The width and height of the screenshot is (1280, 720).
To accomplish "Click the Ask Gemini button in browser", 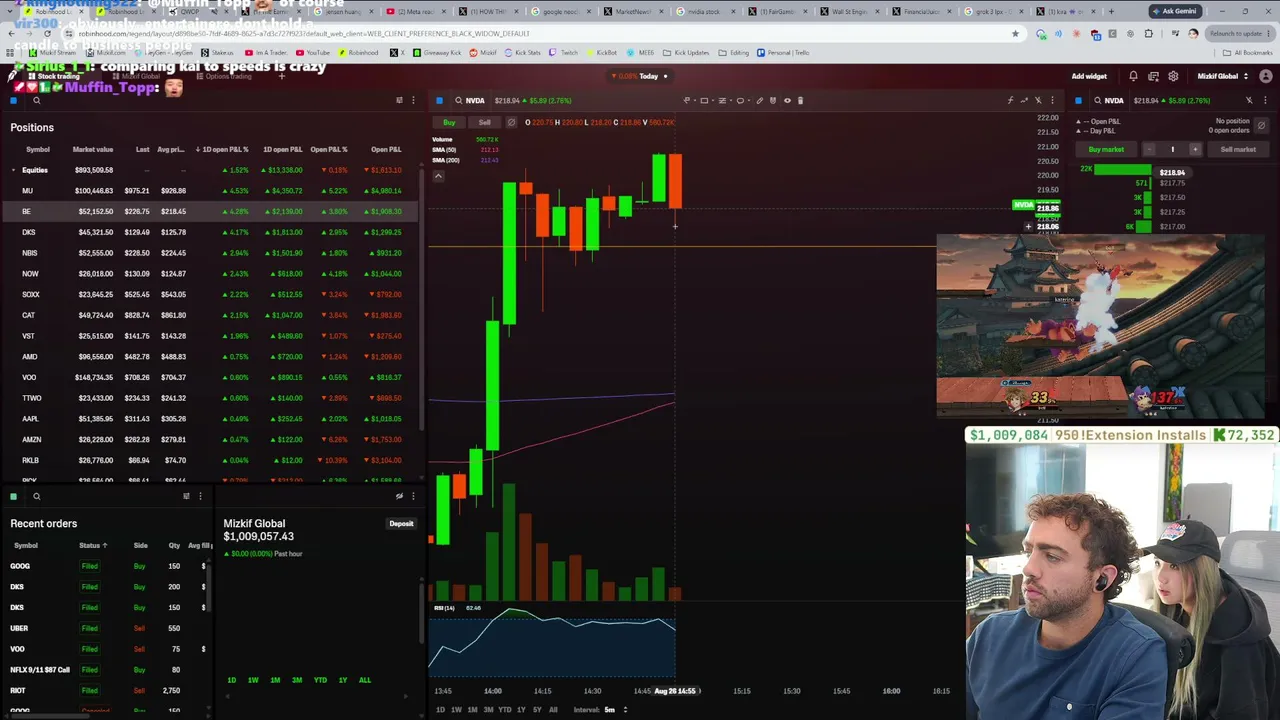I will click(1175, 11).
